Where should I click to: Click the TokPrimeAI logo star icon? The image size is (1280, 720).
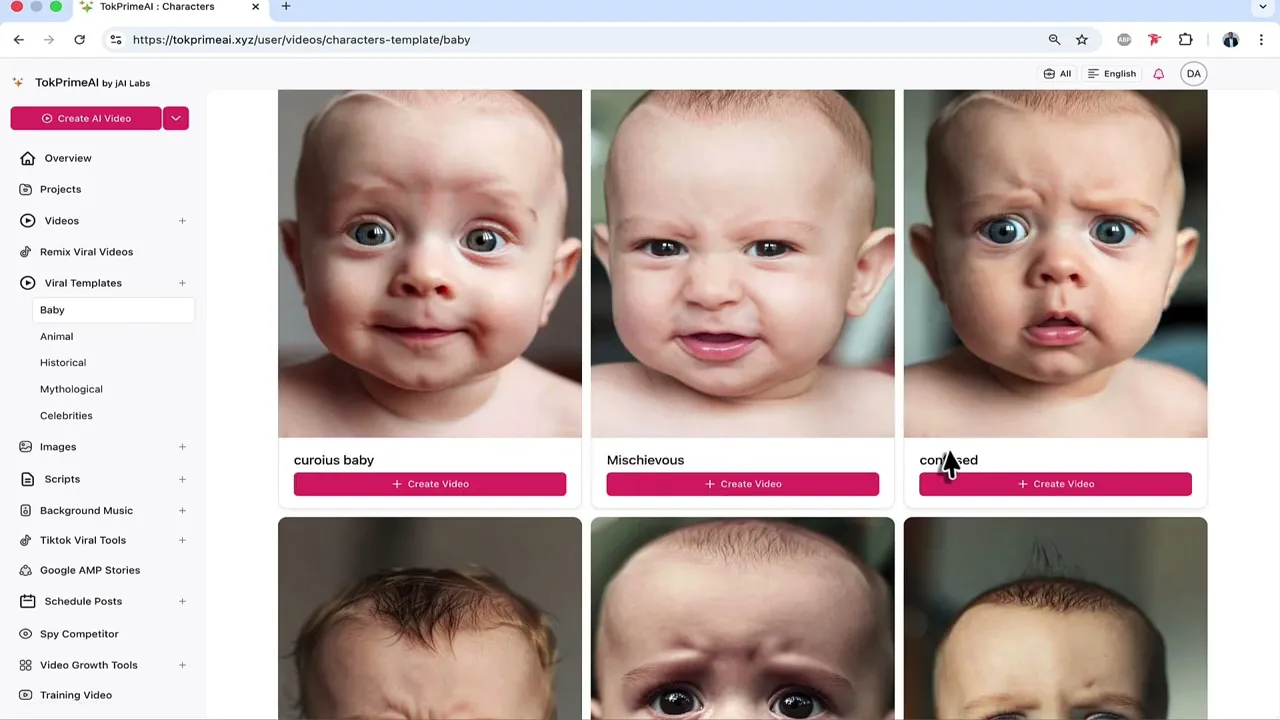point(18,82)
